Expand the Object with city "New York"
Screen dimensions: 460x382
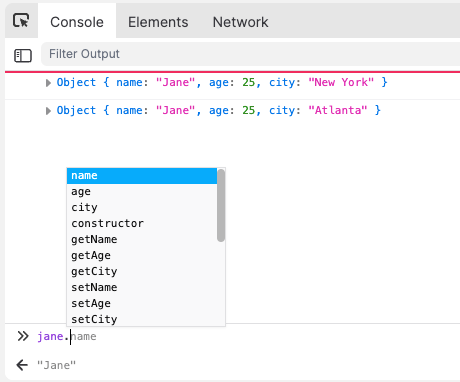pyautogui.click(x=48, y=83)
